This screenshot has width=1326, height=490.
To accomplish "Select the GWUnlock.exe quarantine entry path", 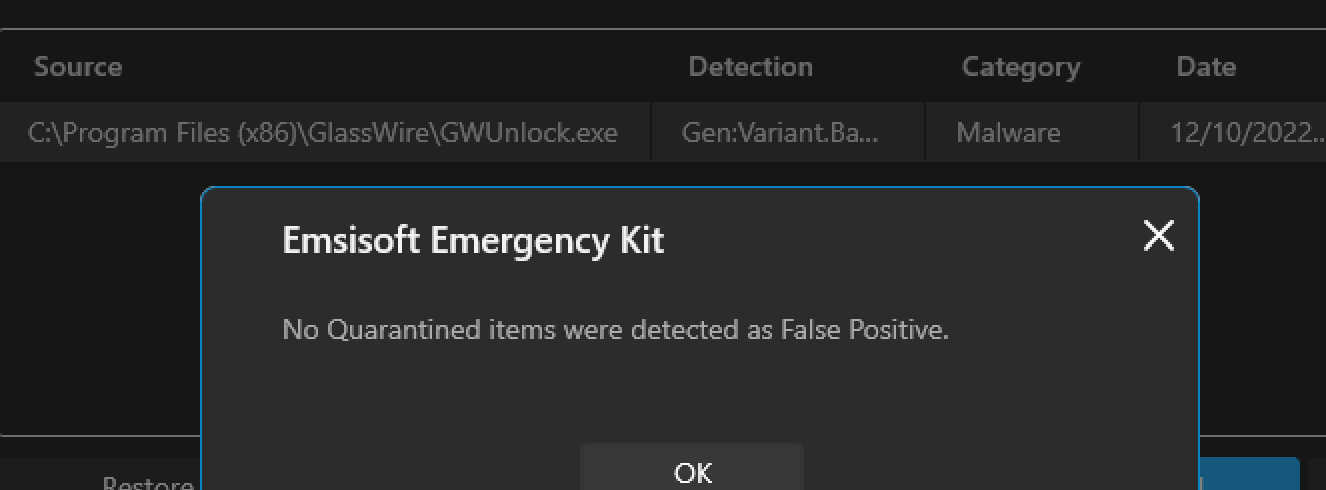I will click(x=323, y=132).
